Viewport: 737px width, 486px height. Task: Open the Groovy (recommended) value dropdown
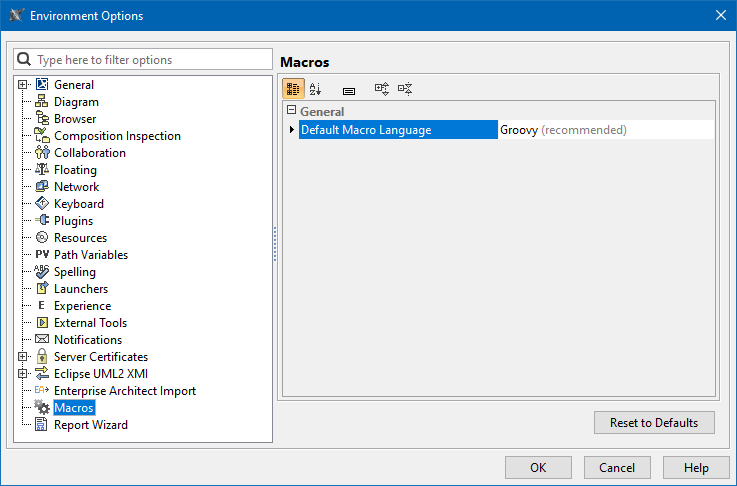click(606, 130)
